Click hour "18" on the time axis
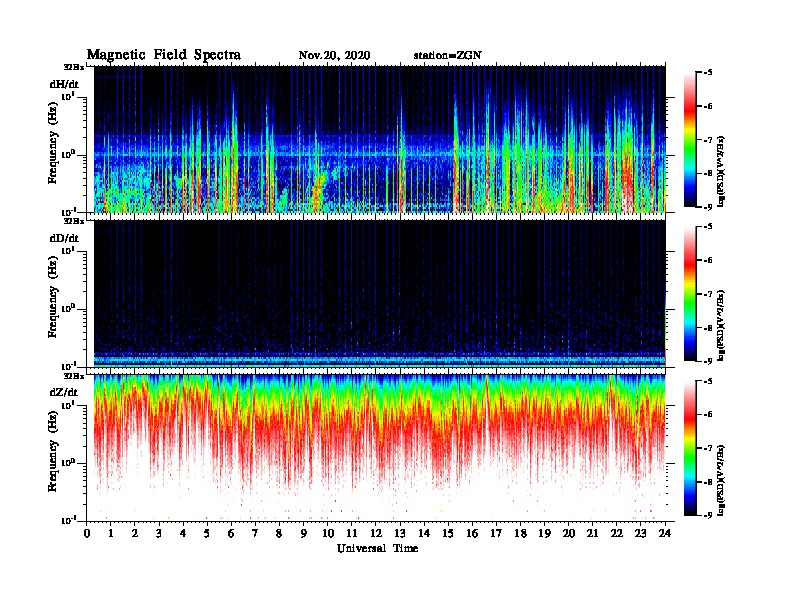 (x=520, y=533)
